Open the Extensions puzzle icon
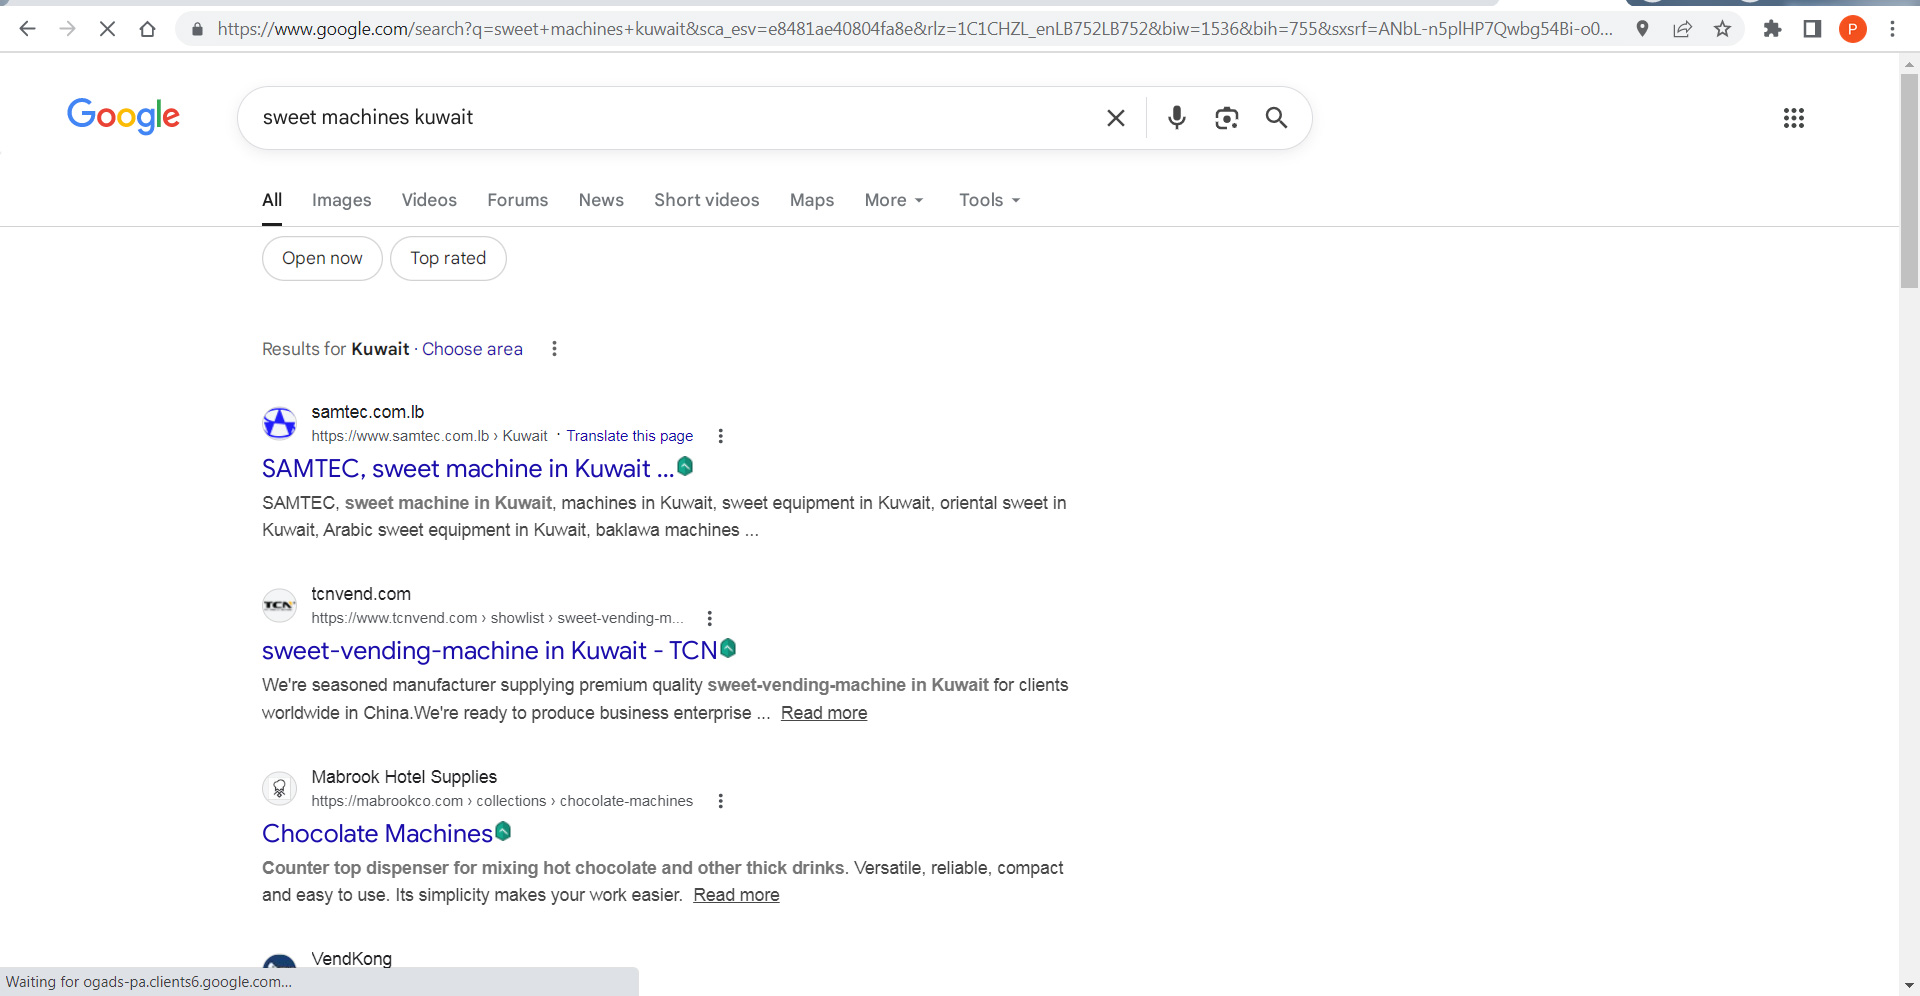This screenshot has height=996, width=1920. (x=1772, y=29)
